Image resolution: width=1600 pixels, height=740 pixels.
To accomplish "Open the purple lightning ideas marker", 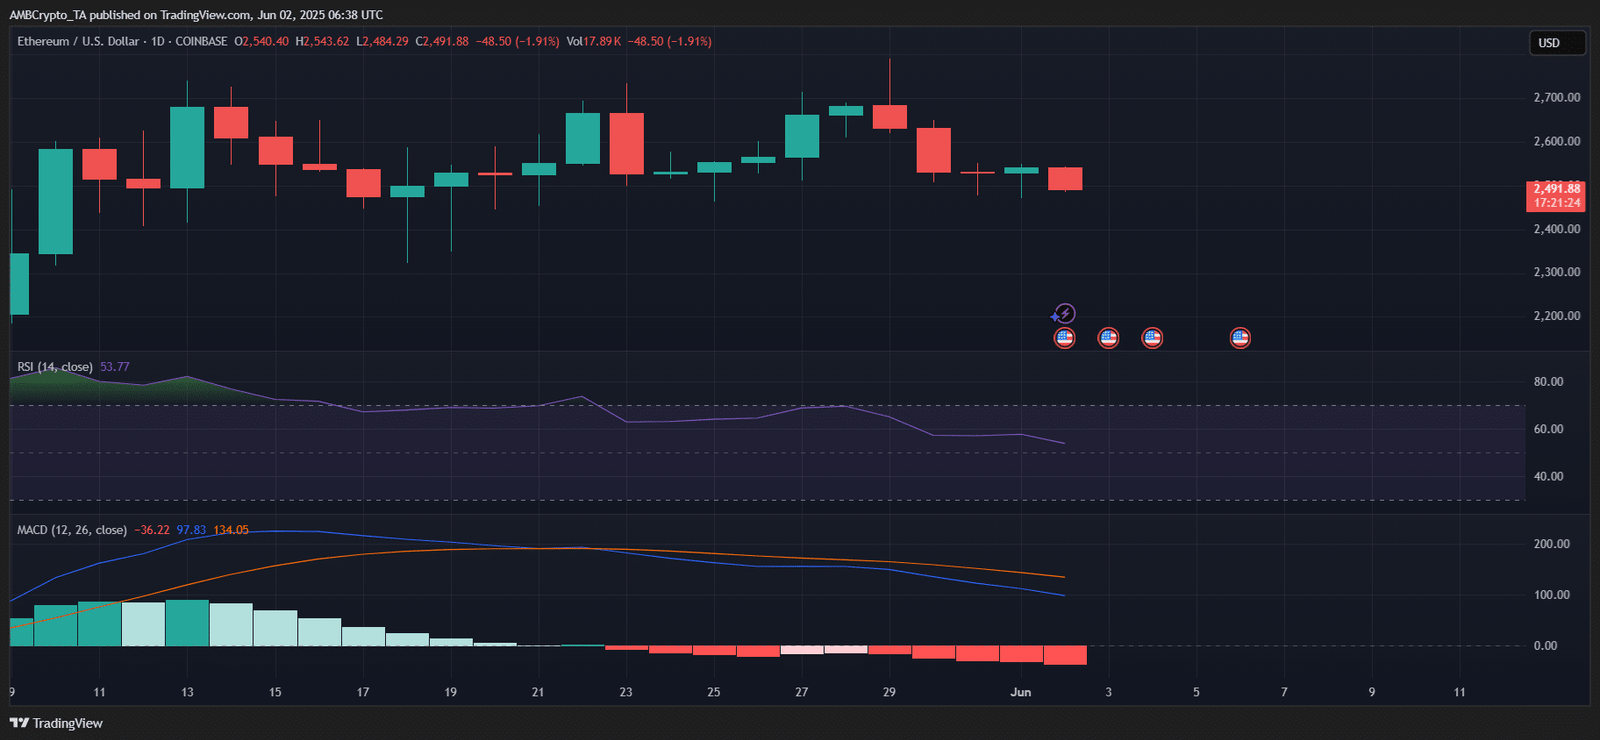I will click(x=1064, y=314).
